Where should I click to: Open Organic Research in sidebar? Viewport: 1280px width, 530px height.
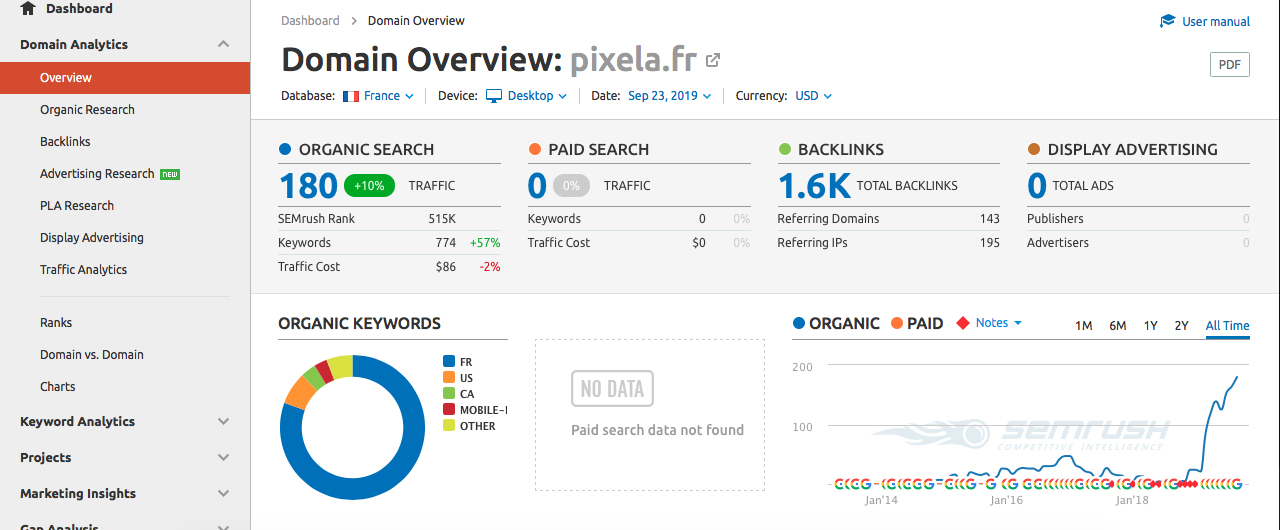pos(87,110)
